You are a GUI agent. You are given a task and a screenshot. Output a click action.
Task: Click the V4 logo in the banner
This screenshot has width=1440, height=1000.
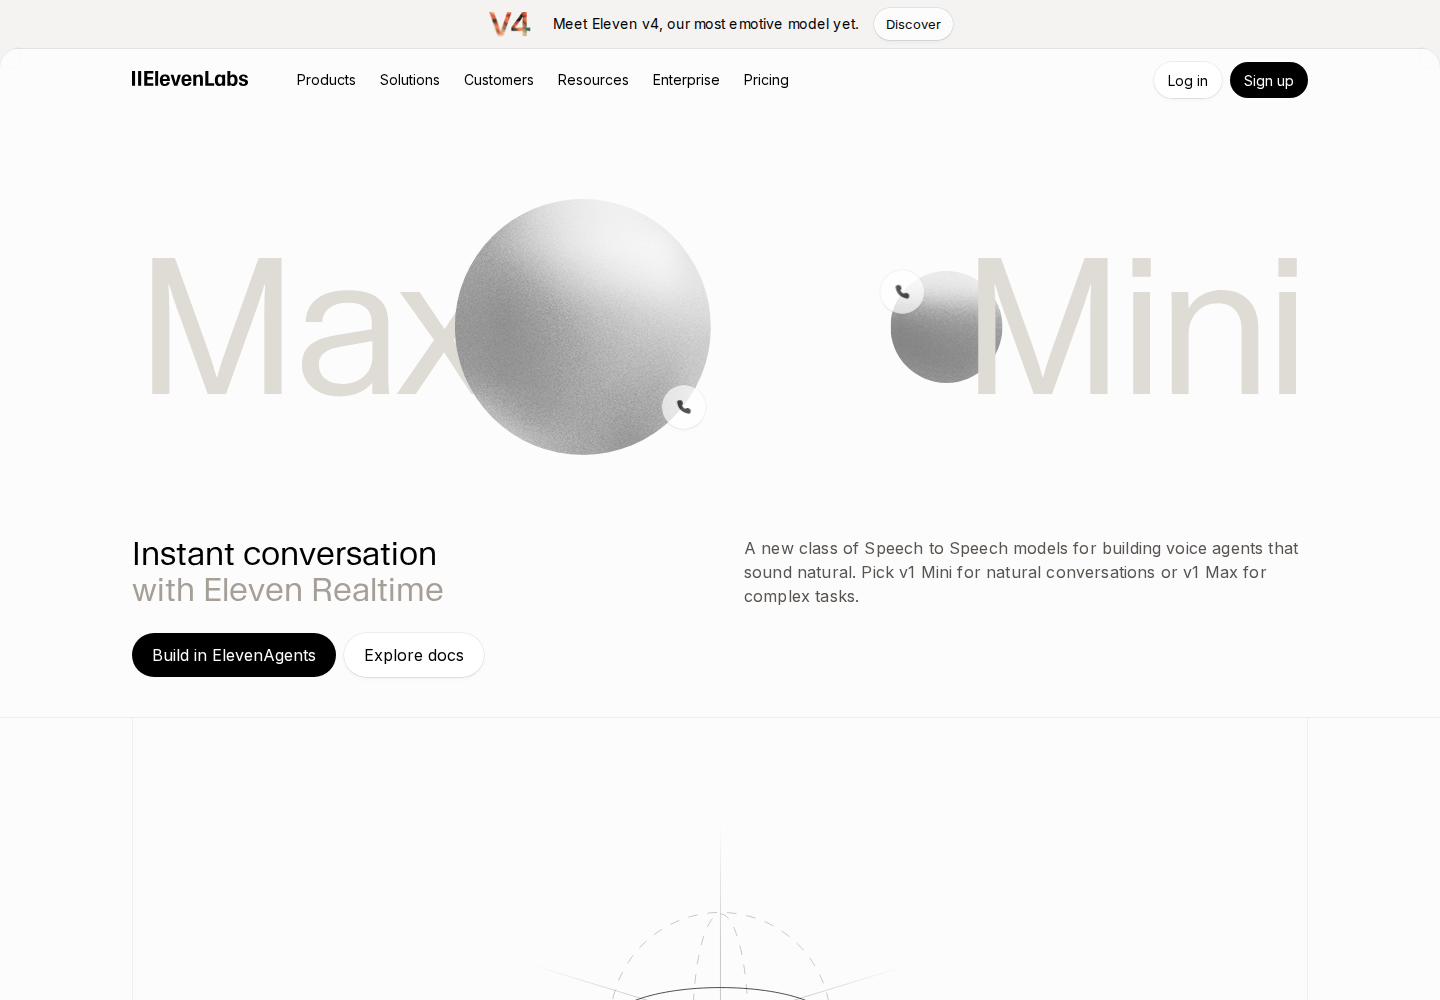(510, 24)
